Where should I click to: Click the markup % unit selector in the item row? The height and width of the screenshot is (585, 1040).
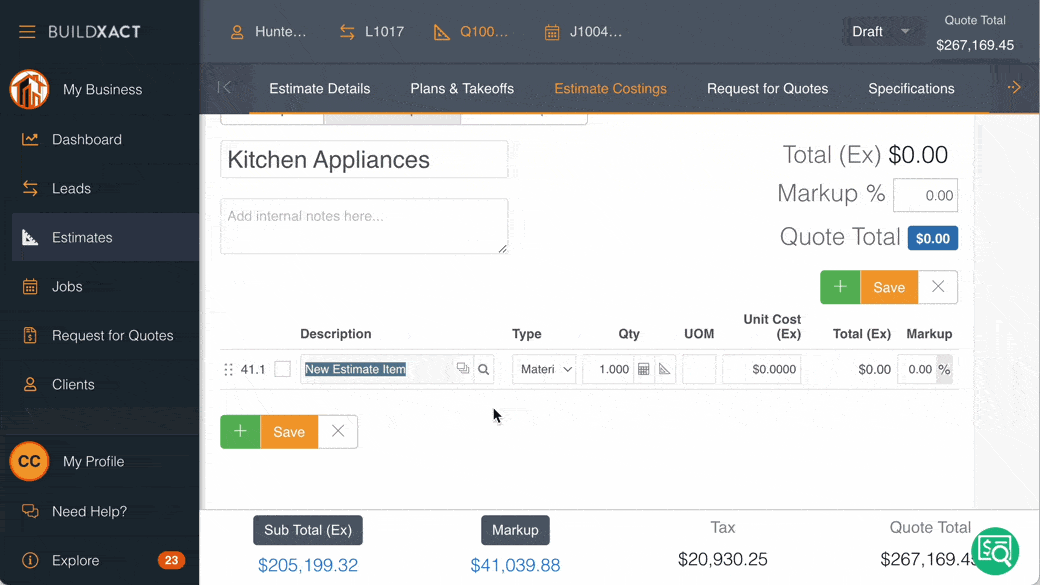(944, 369)
